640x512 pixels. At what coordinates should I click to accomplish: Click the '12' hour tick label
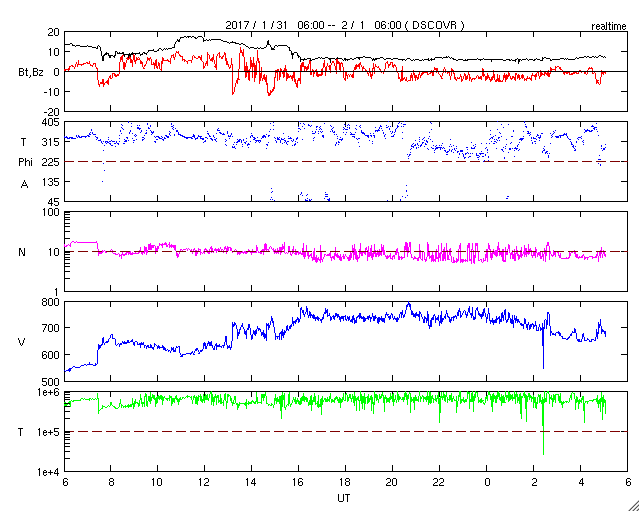[204, 482]
